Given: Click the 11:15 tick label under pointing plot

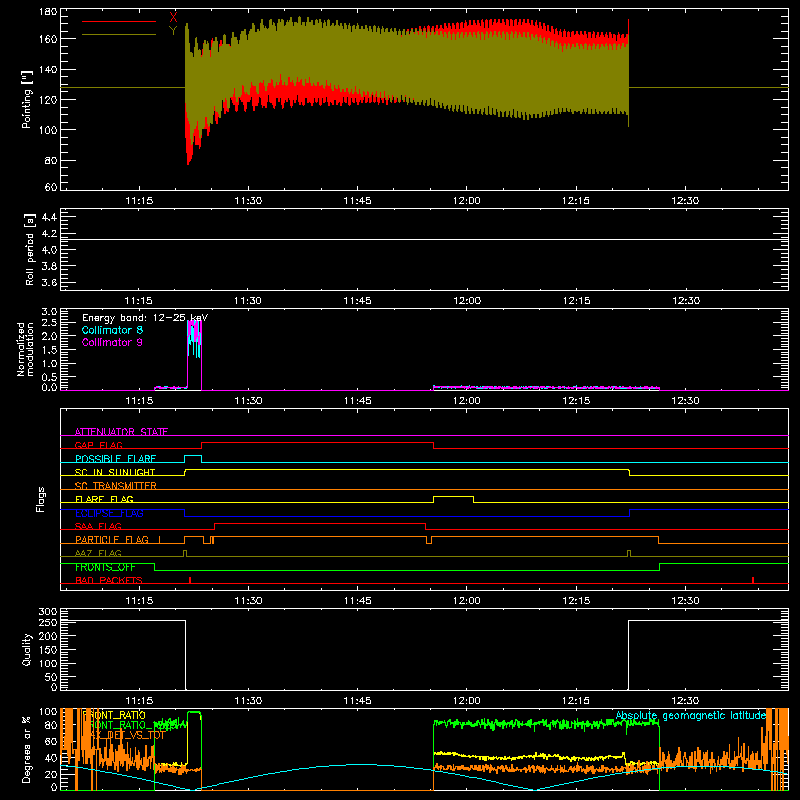Looking at the screenshot, I should (x=139, y=201).
